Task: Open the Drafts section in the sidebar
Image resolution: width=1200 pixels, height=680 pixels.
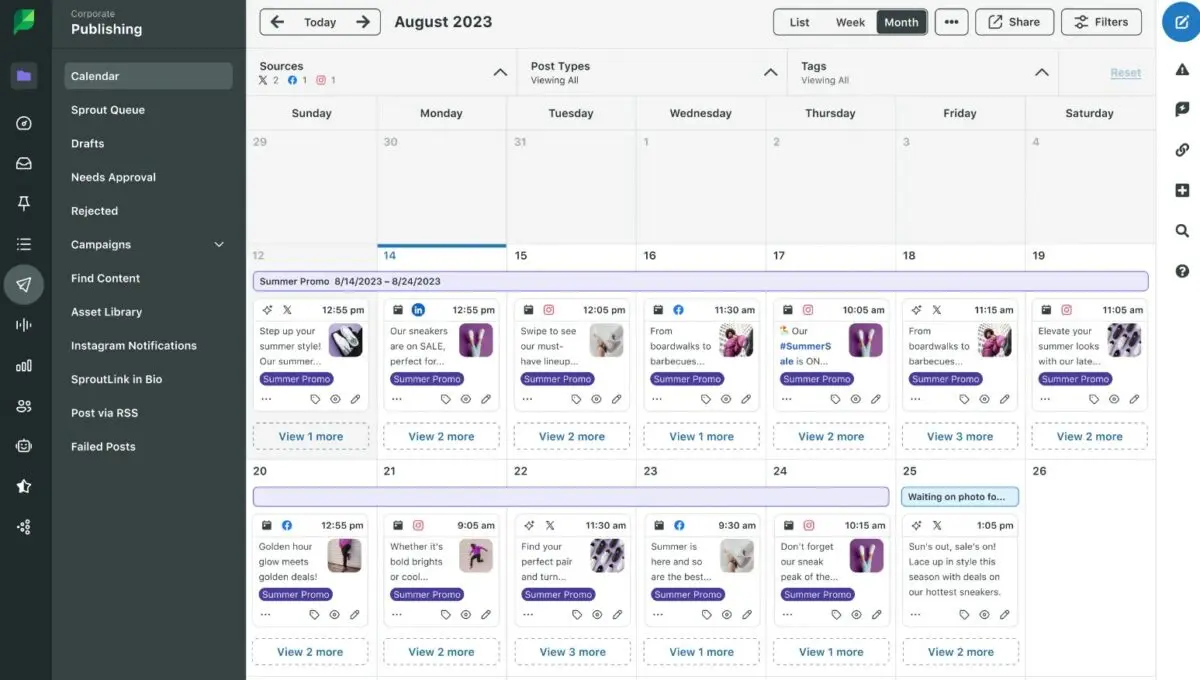Action: click(87, 143)
